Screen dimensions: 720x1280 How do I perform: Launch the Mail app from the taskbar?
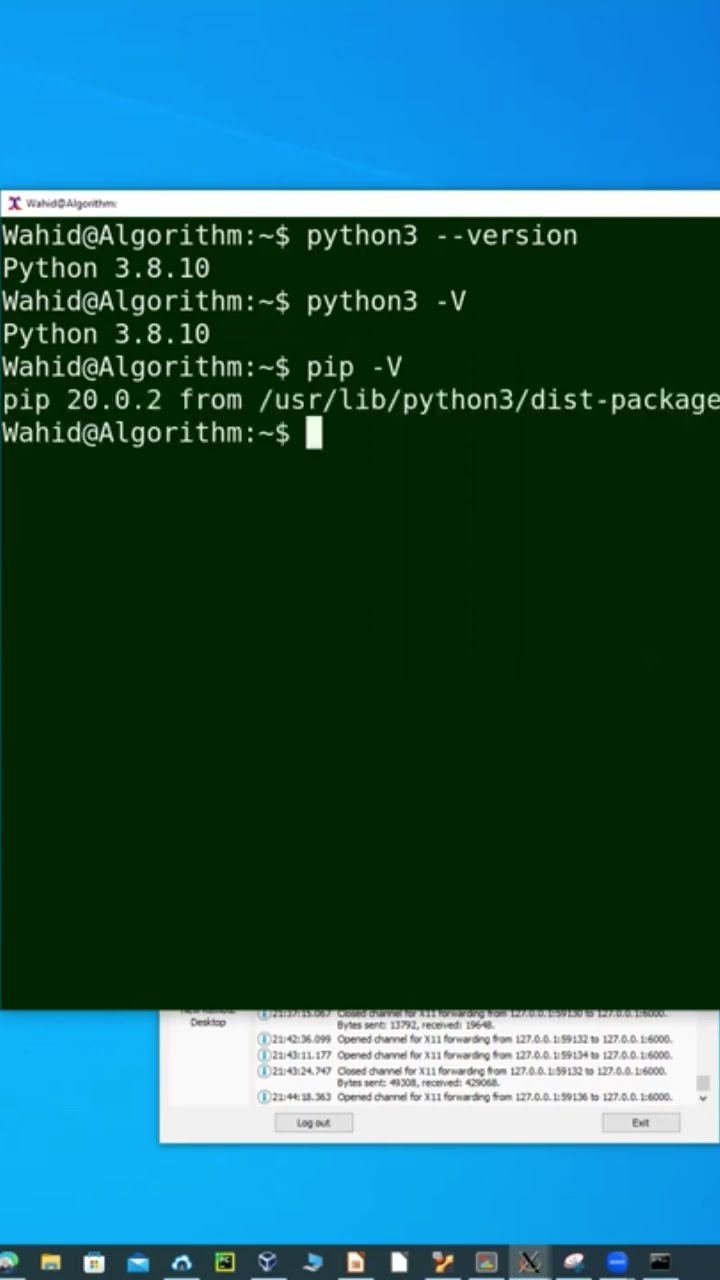138,1262
